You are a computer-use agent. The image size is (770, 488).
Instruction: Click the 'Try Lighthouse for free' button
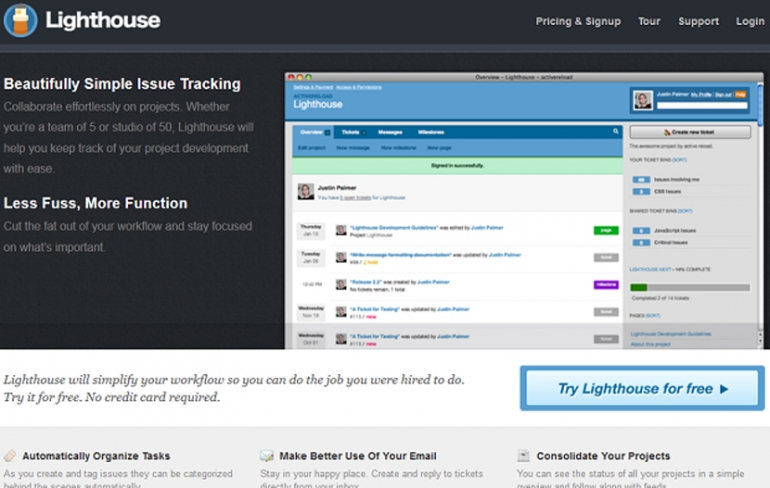pos(642,388)
